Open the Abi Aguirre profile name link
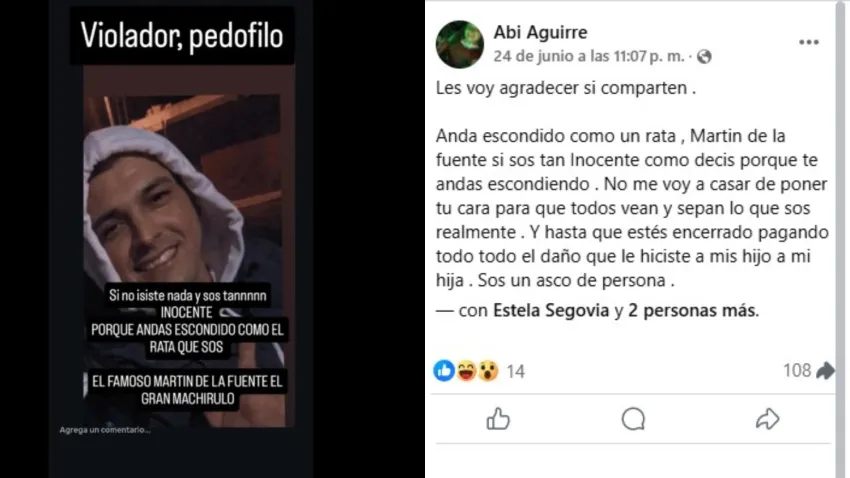This screenshot has height=478, width=850. 540,33
